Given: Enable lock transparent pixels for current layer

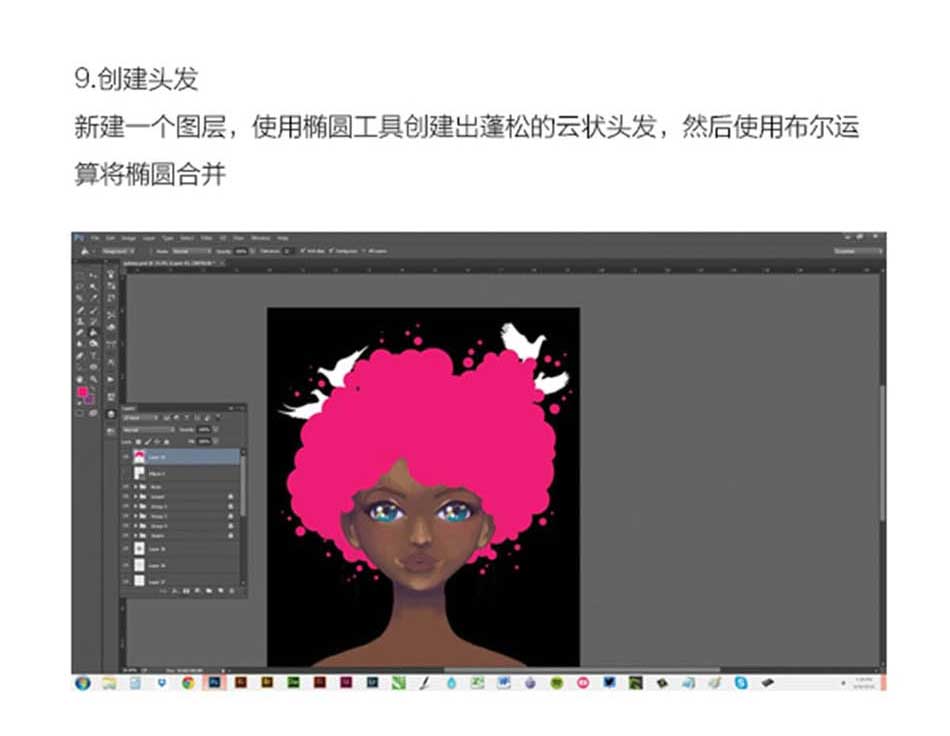Looking at the screenshot, I should [x=138, y=441].
